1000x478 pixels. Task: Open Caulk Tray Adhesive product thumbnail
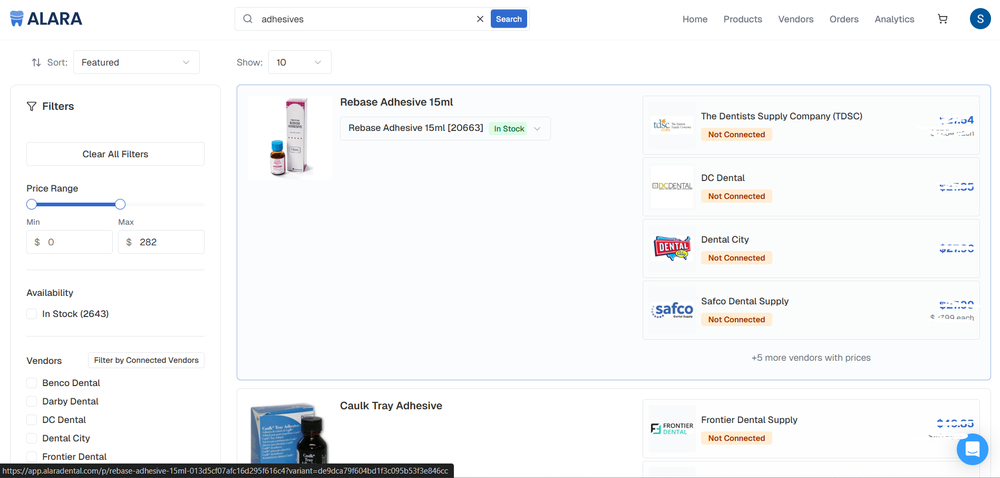pyautogui.click(x=290, y=433)
